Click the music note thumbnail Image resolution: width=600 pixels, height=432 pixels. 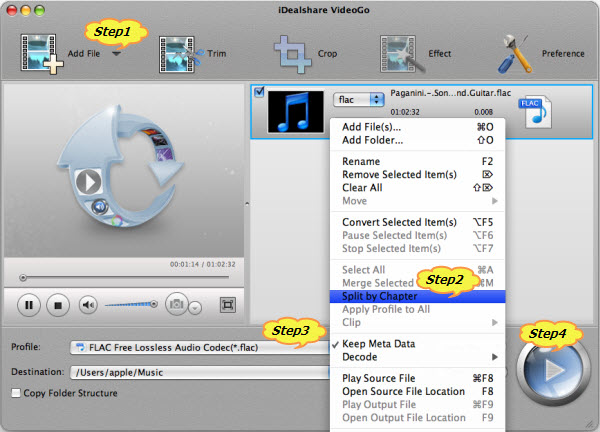coord(295,112)
